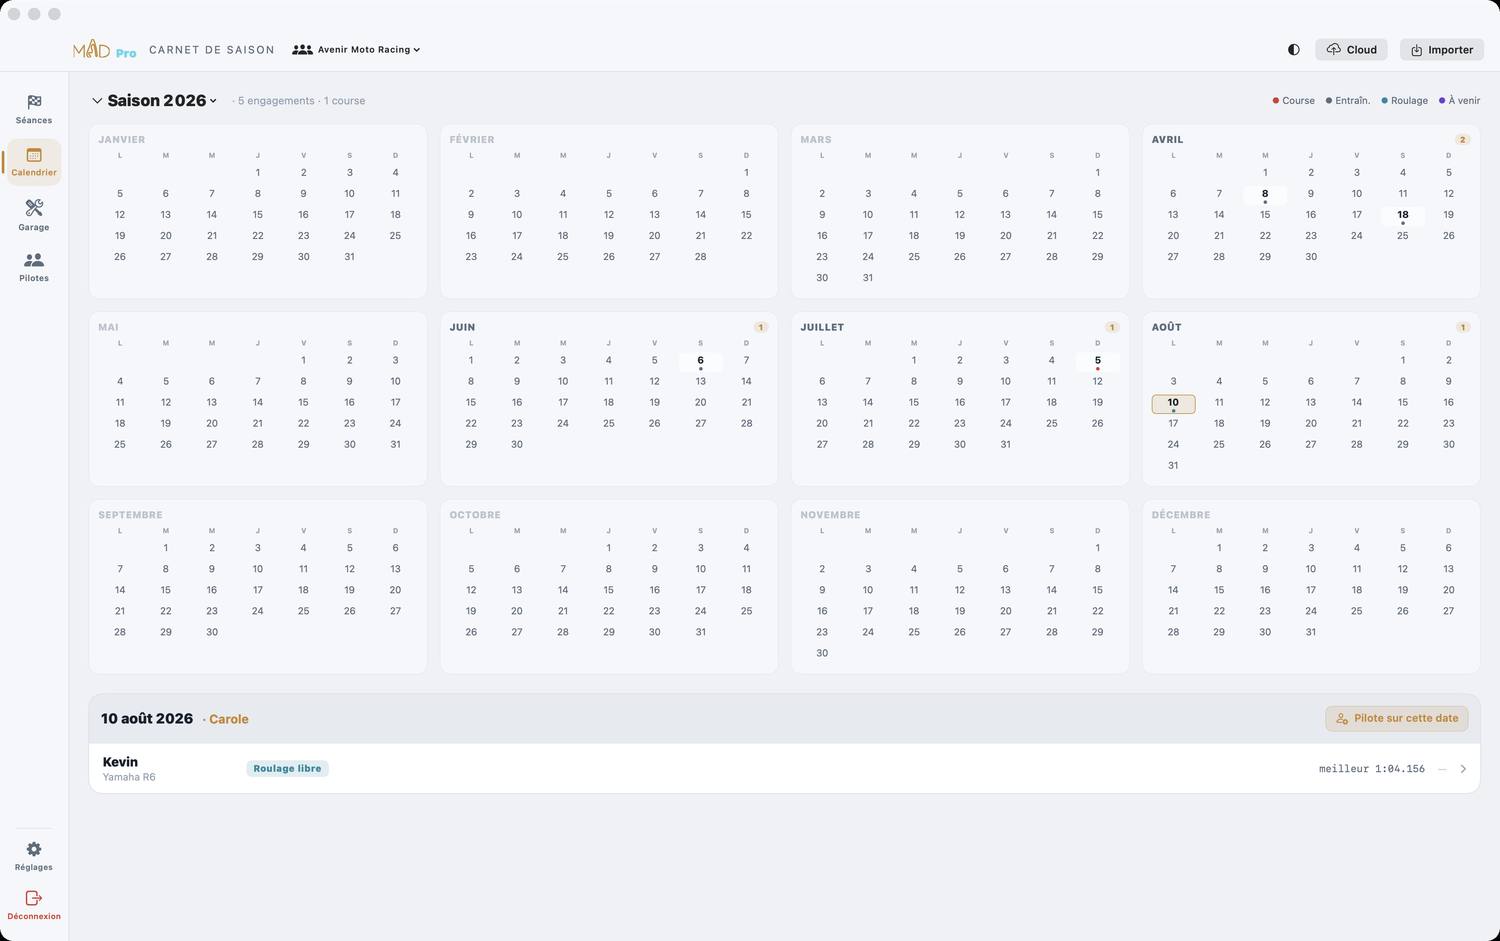Open the Saison 2026 season selector
This screenshot has height=941, width=1500.
coord(162,101)
